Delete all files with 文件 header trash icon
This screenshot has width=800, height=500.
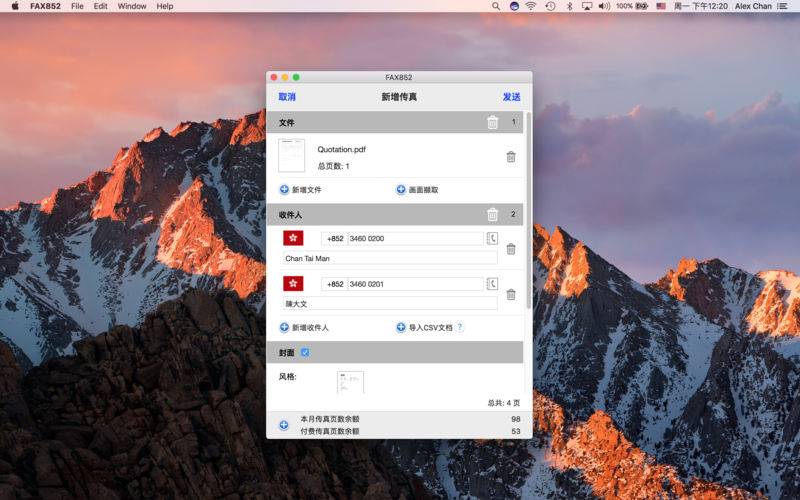tap(492, 123)
